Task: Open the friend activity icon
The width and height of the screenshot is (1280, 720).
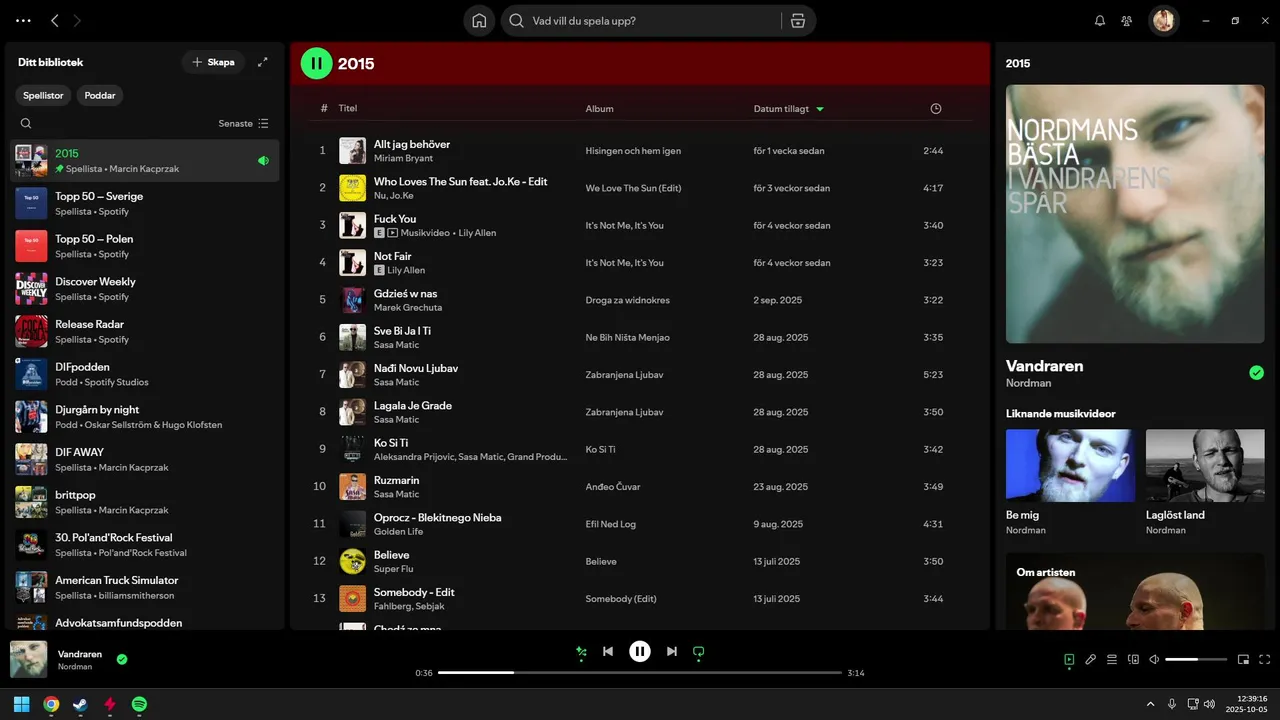Action: (x=1127, y=20)
